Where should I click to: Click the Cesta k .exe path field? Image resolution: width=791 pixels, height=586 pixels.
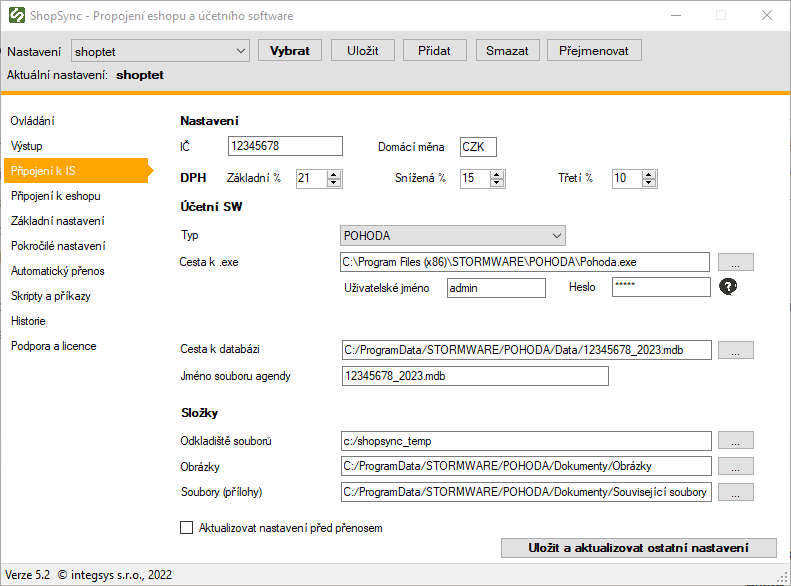pos(525,262)
